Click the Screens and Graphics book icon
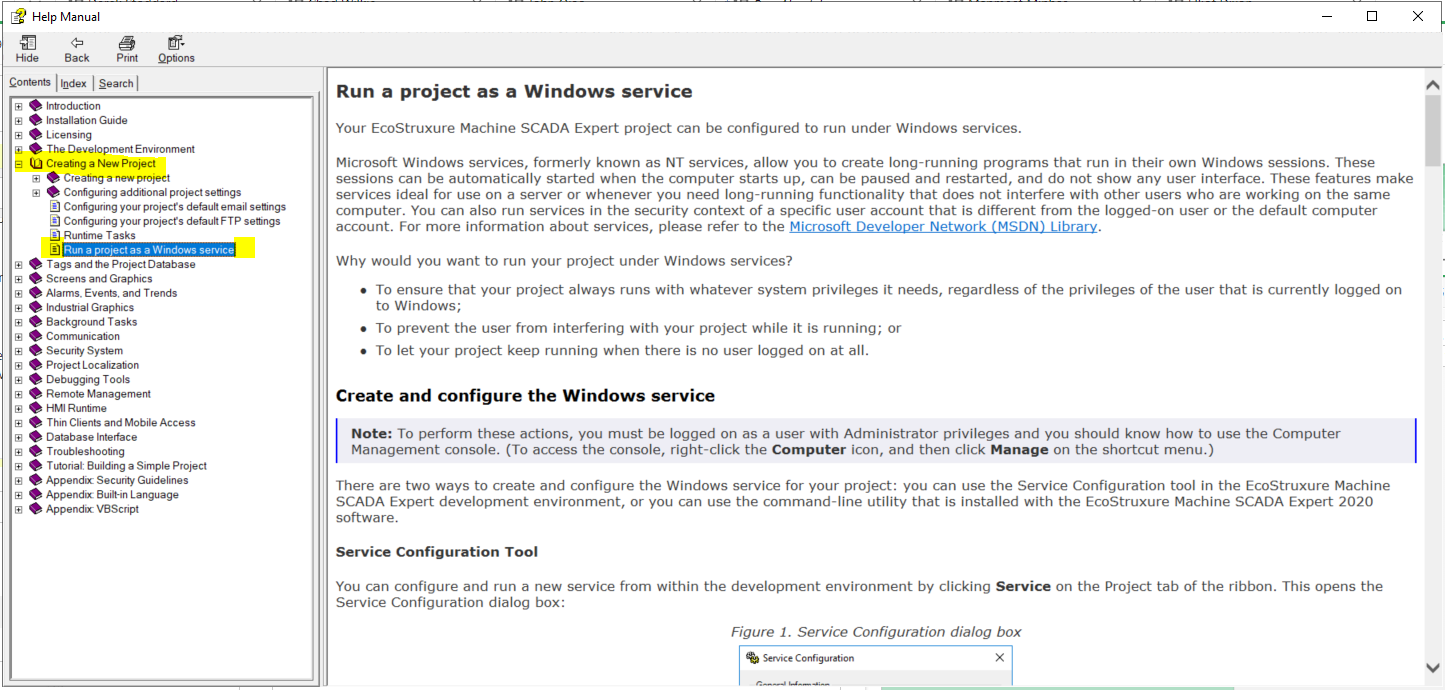Viewport: 1445px width, 690px height. point(36,279)
